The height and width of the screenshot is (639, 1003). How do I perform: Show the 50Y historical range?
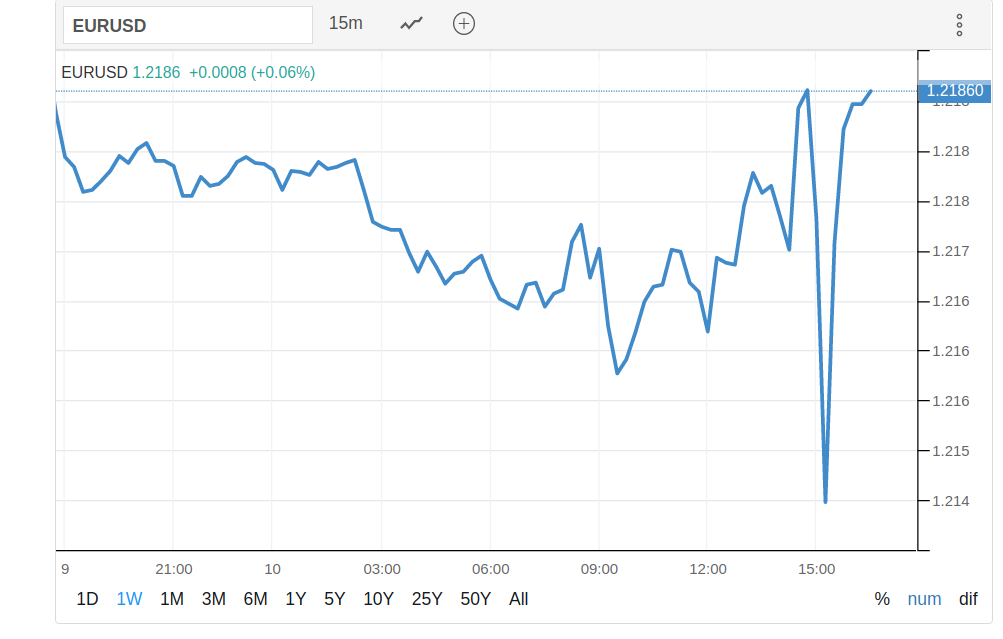(476, 599)
